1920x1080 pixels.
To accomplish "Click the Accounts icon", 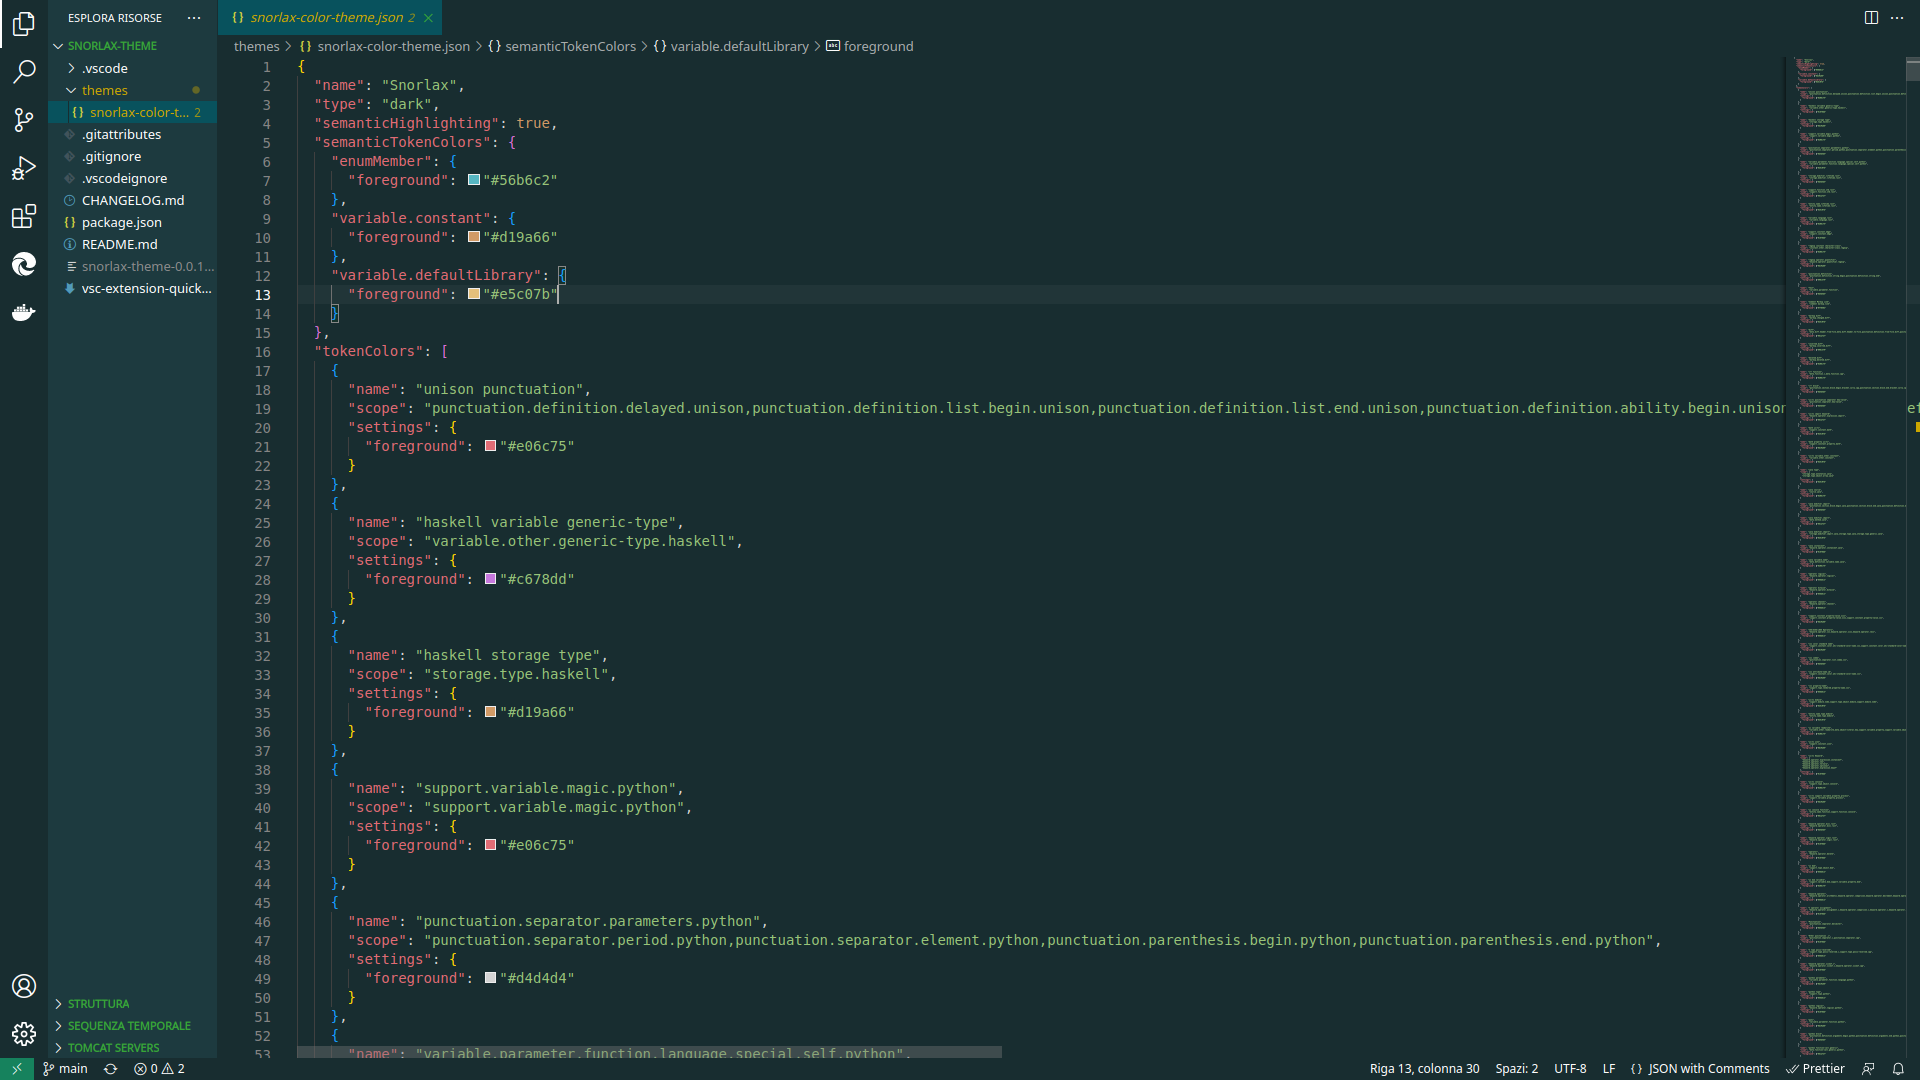I will click(24, 986).
